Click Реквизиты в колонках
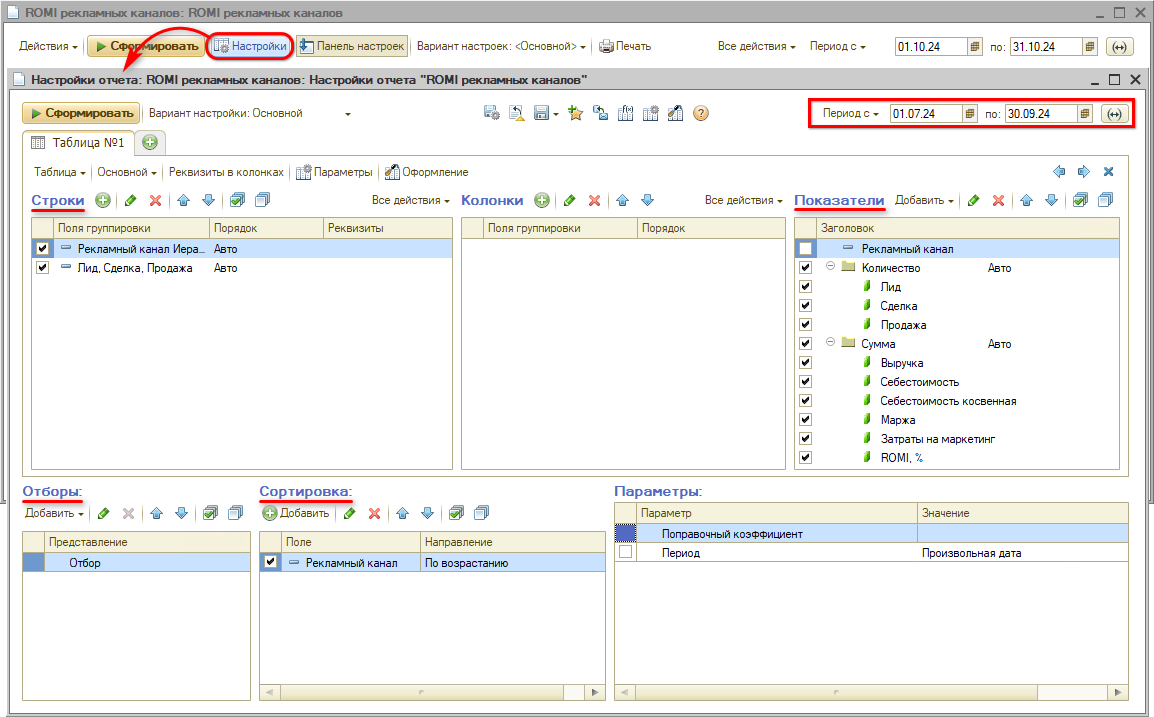This screenshot has height=717, width=1154. click(226, 172)
